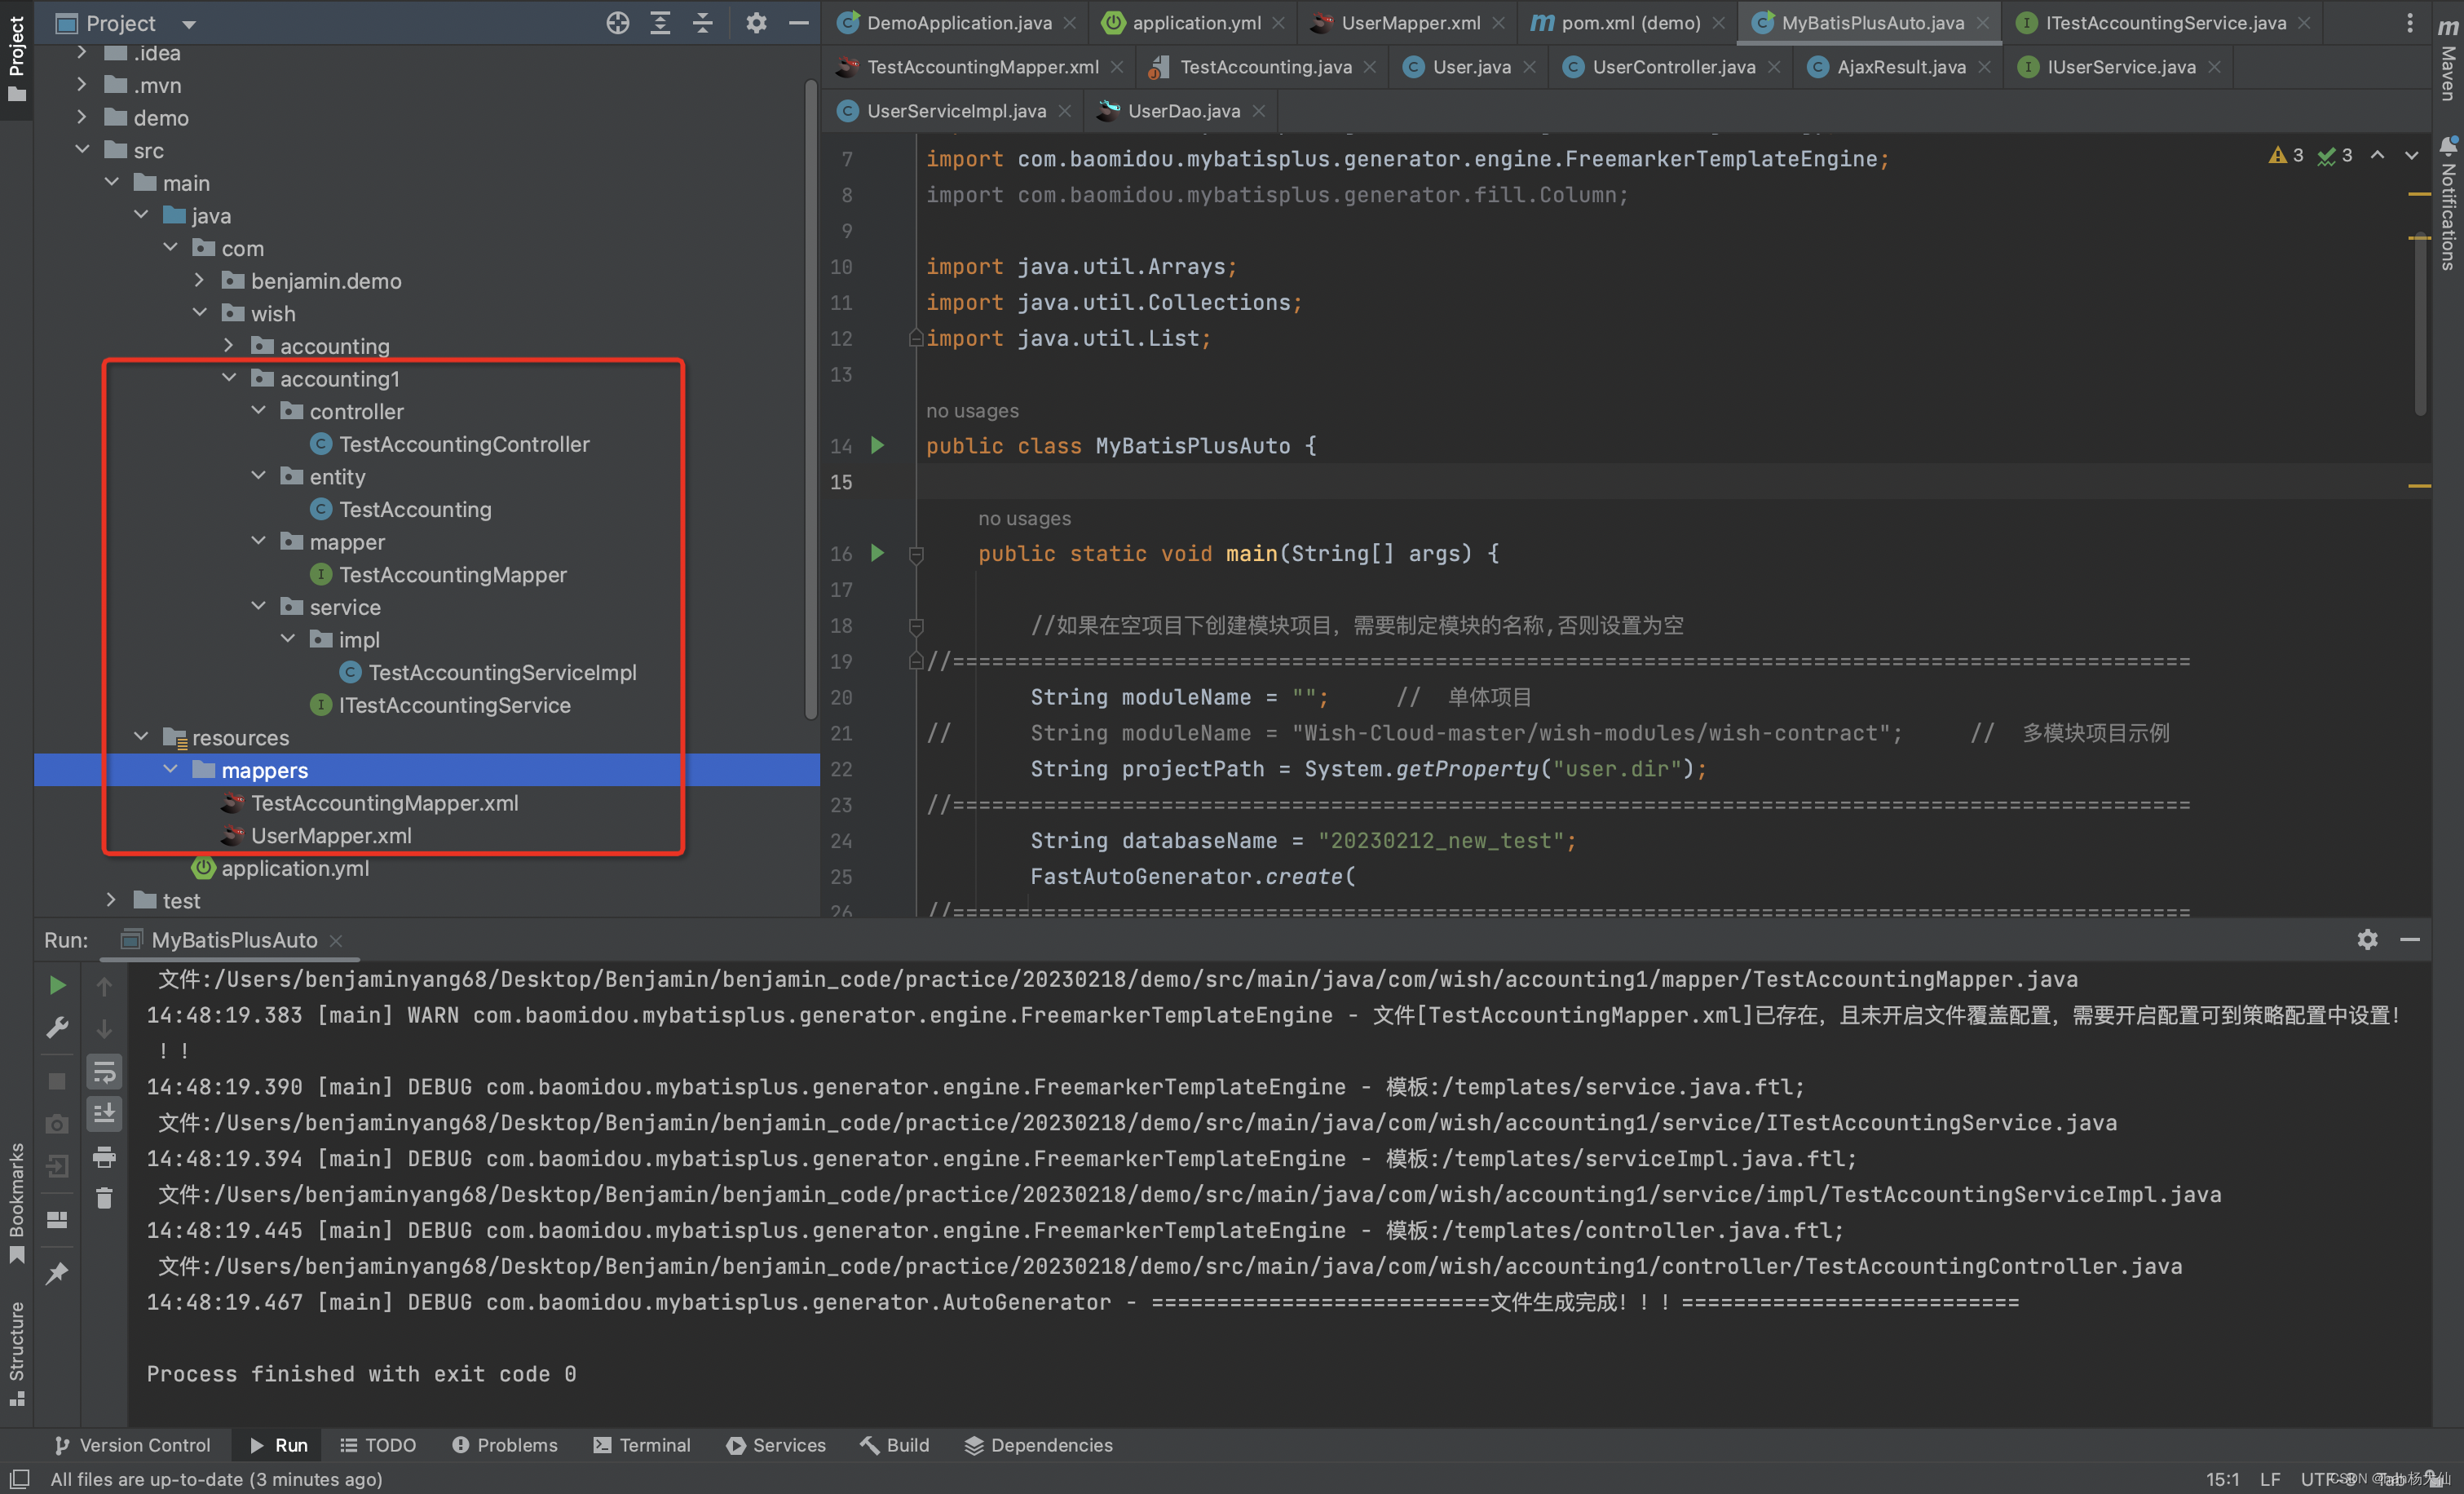
Task: Switch to the UserController.java tab
Action: [1672, 67]
